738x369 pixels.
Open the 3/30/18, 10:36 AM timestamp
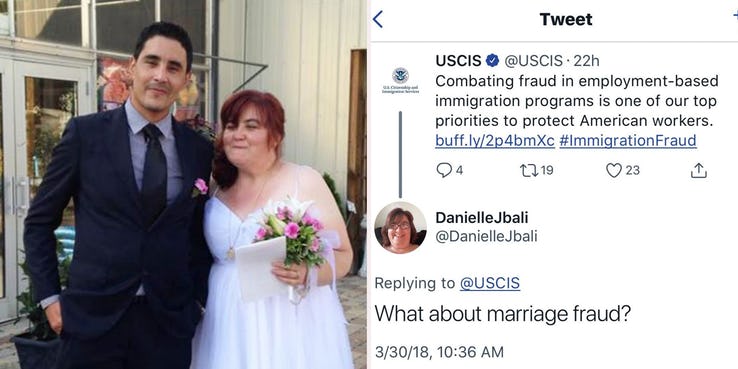(439, 352)
